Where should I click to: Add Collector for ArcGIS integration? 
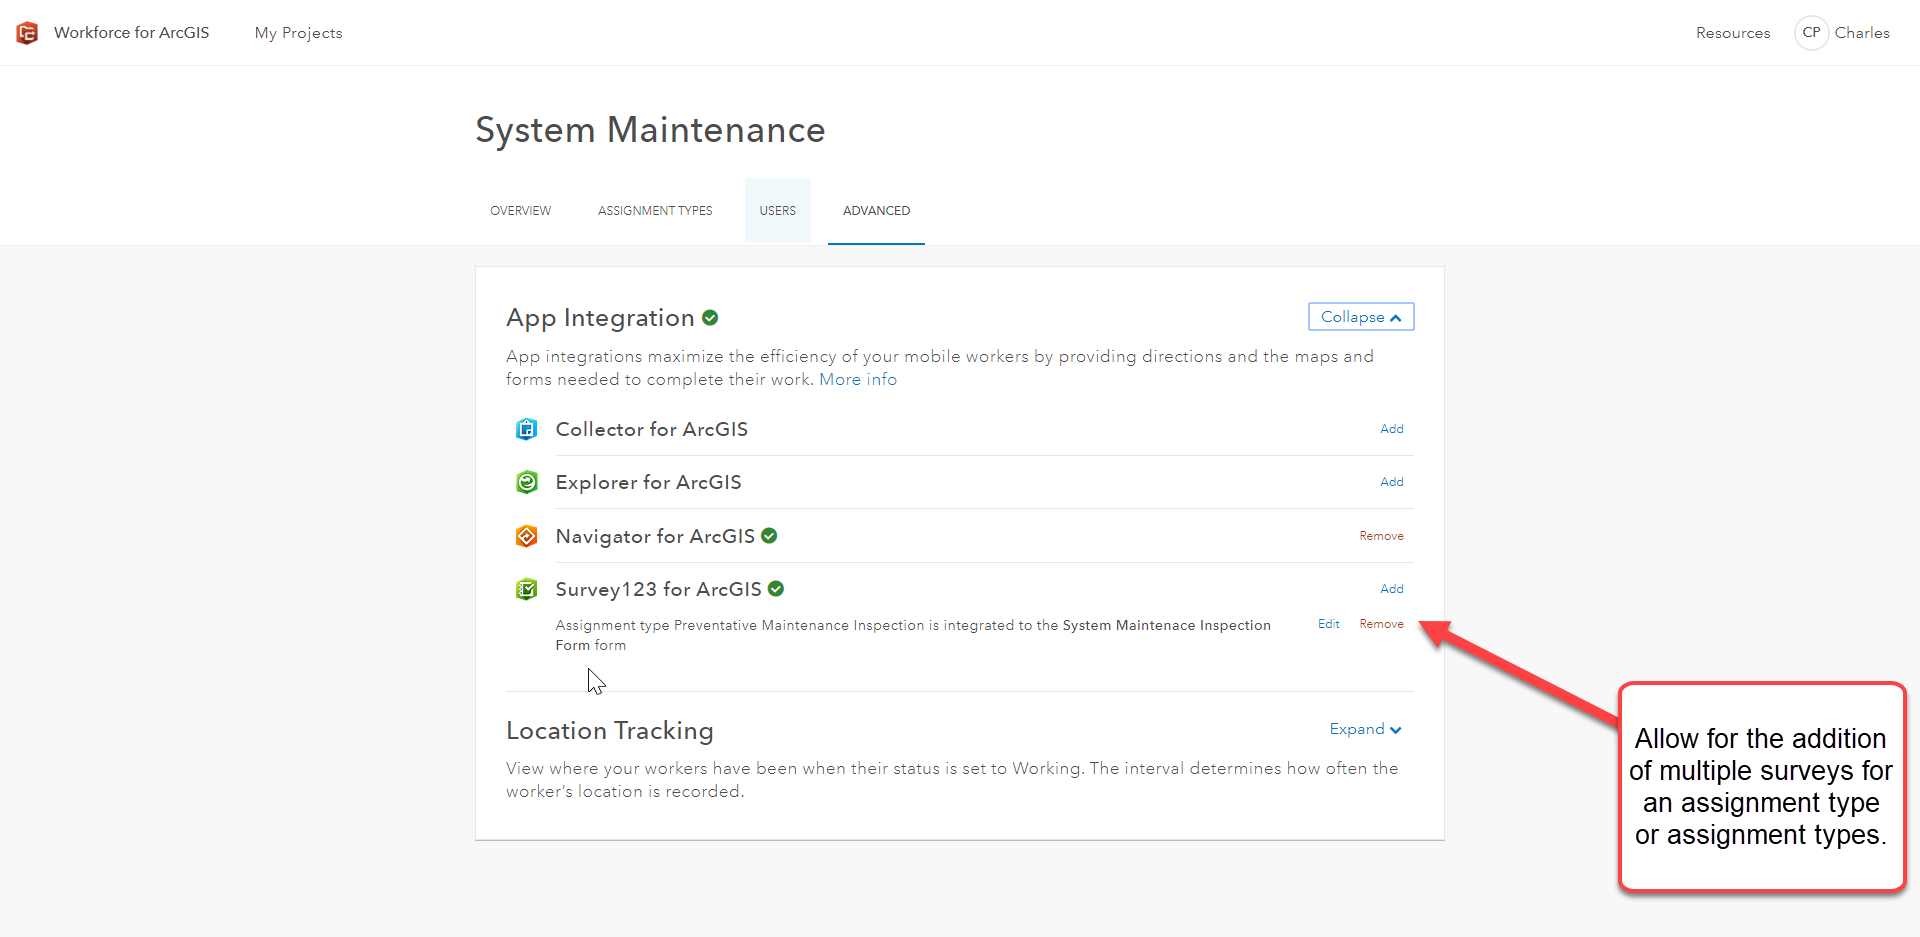coord(1392,429)
